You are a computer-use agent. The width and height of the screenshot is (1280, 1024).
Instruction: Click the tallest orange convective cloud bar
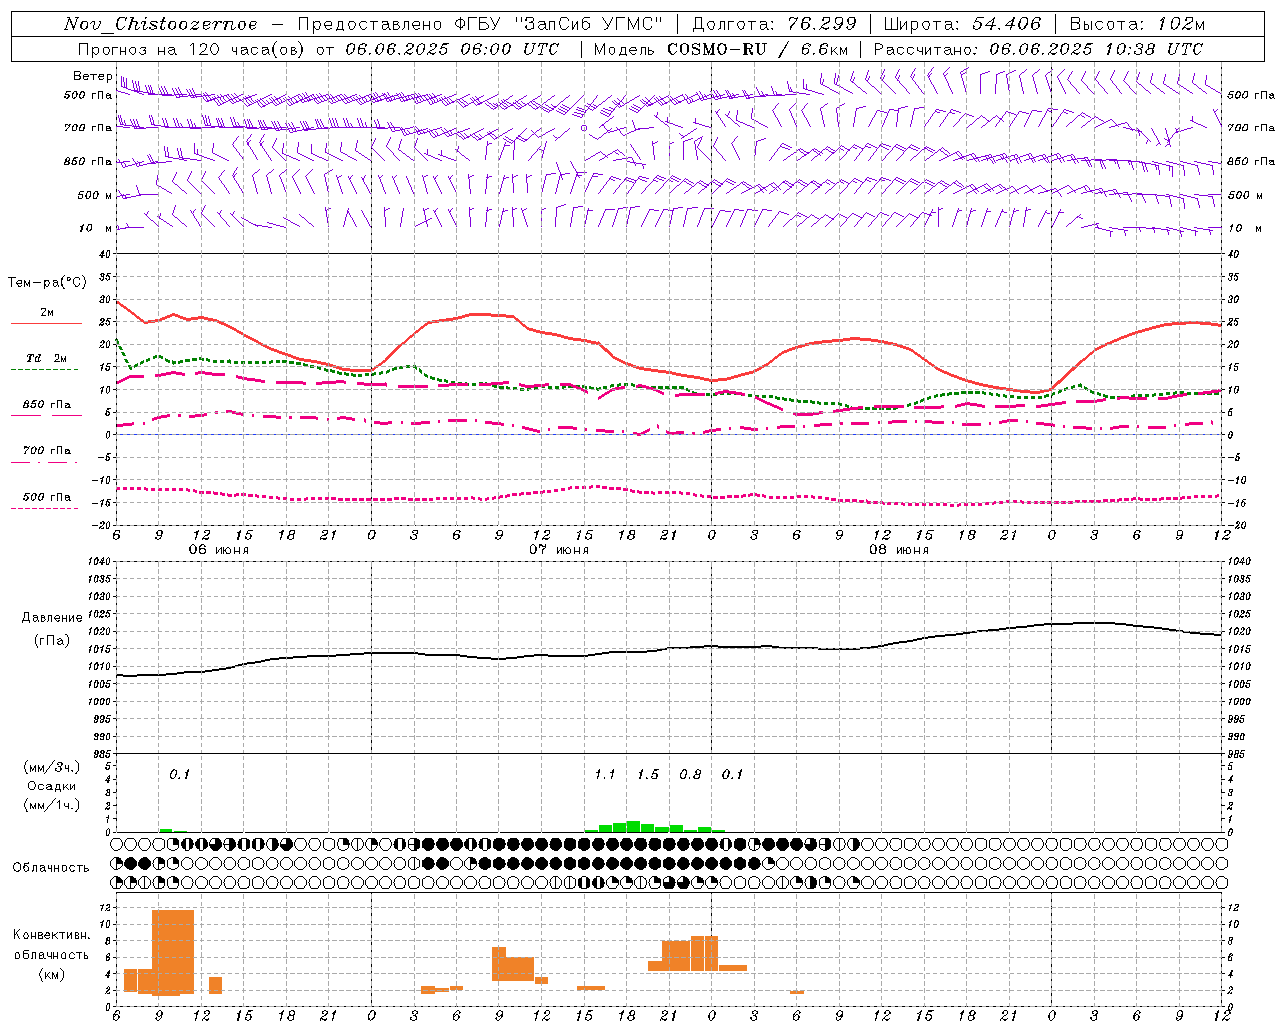[173, 952]
